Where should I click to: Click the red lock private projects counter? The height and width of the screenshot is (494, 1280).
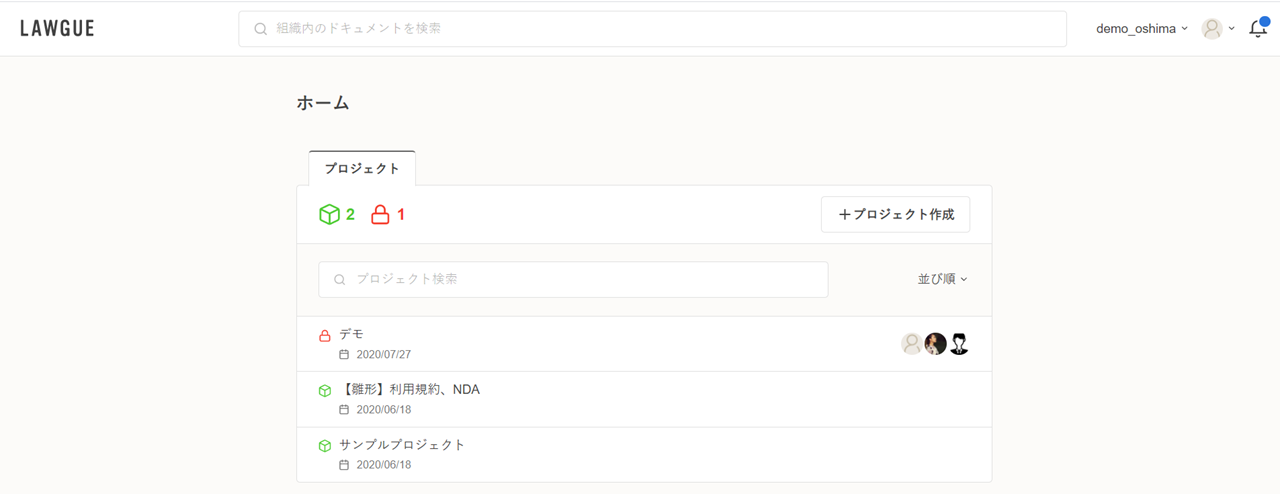[388, 214]
